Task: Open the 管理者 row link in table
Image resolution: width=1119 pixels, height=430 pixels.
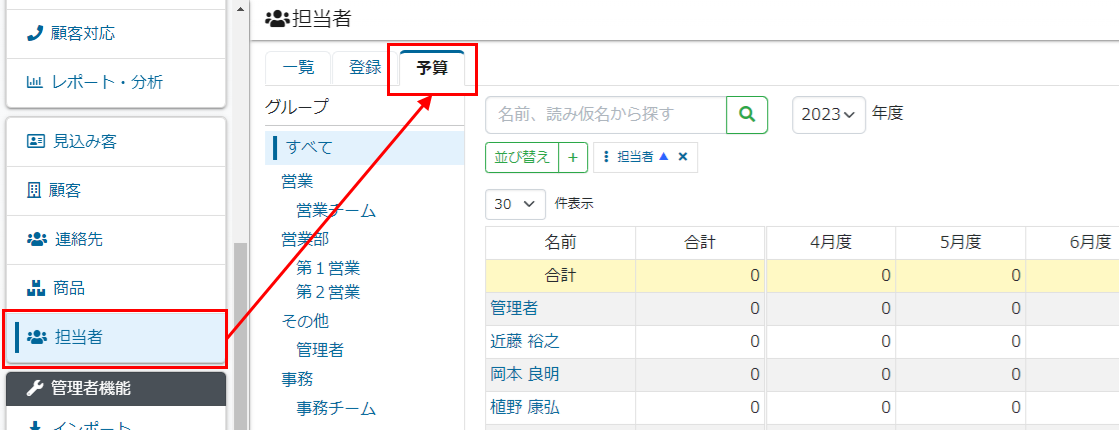Action: 514,308
